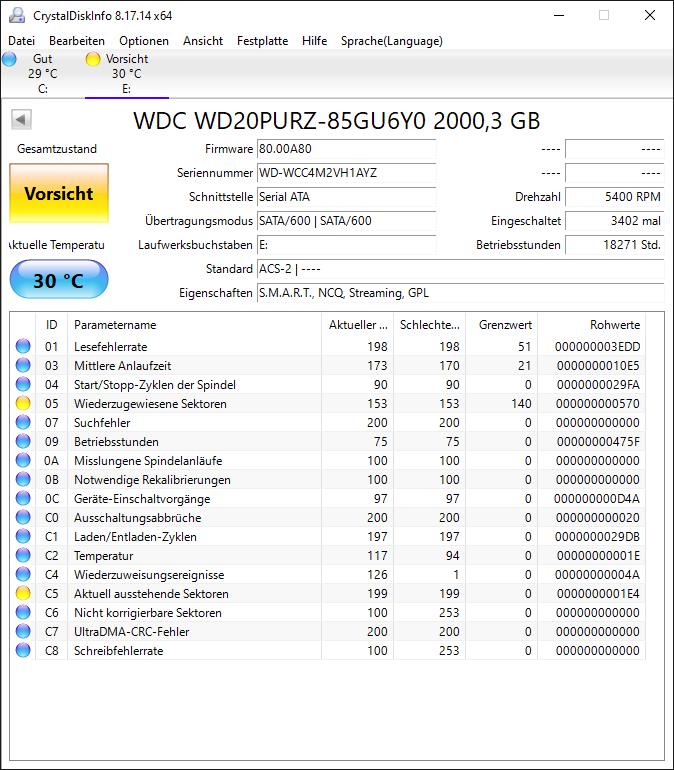Click the Firmware field 80.00A80
Screen dimensions: 674x770
coord(346,149)
